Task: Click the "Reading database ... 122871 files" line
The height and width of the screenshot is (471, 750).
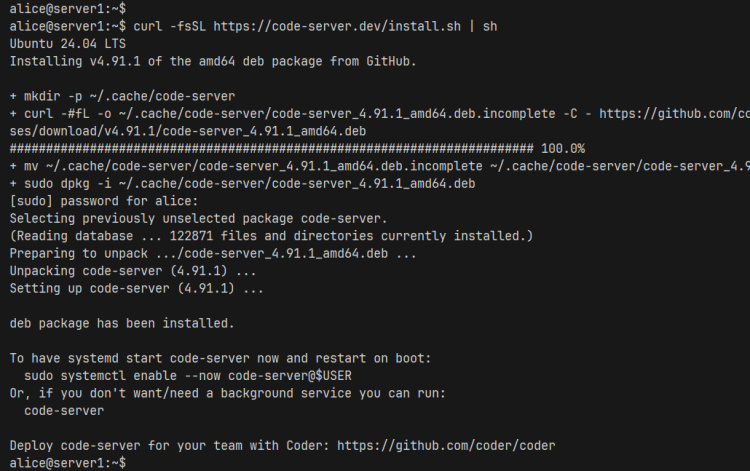Action: tap(271, 236)
